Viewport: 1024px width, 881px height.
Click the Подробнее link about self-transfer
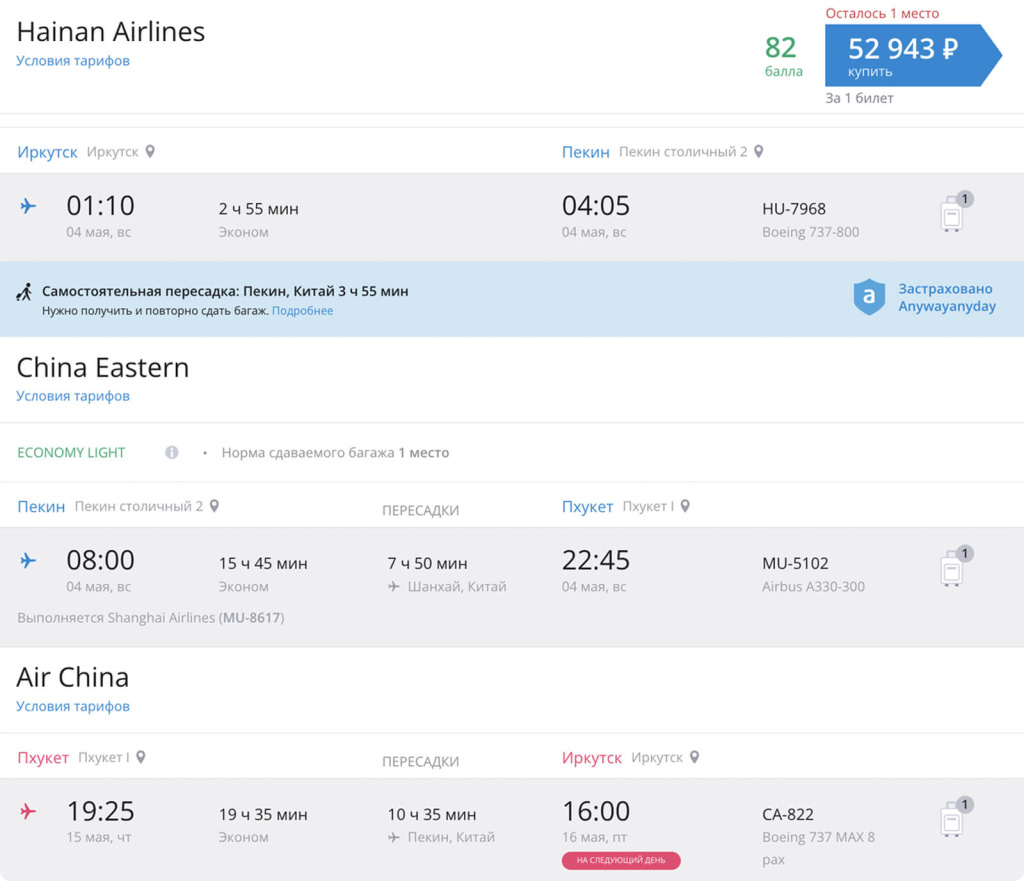coord(302,311)
